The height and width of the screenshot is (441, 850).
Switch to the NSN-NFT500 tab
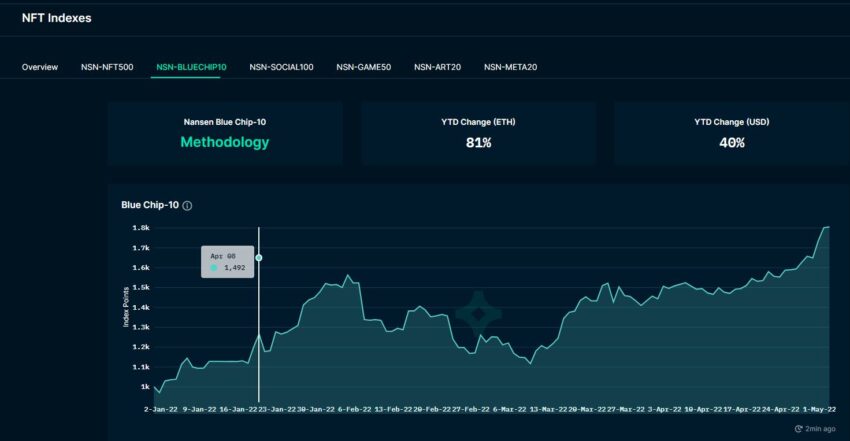107,67
